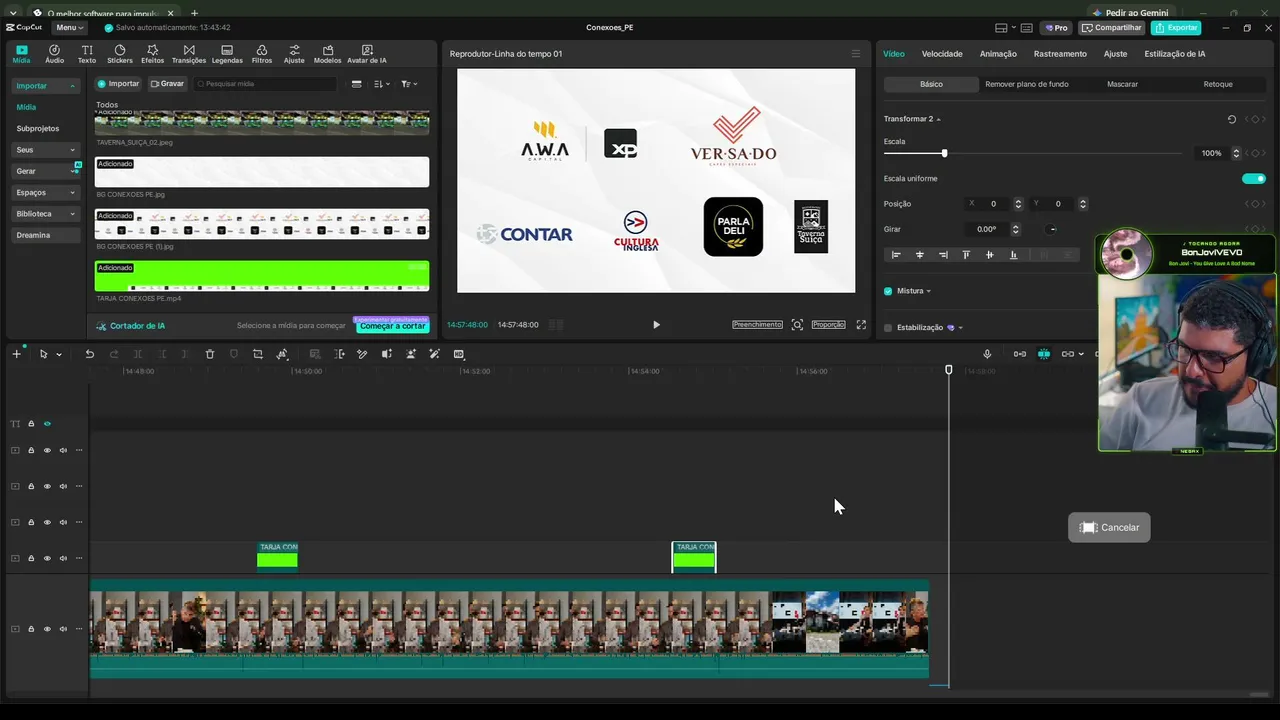Image resolution: width=1280 pixels, height=720 pixels.
Task: Align clip to bottom with align-bottom icon
Action: pyautogui.click(x=1013, y=255)
